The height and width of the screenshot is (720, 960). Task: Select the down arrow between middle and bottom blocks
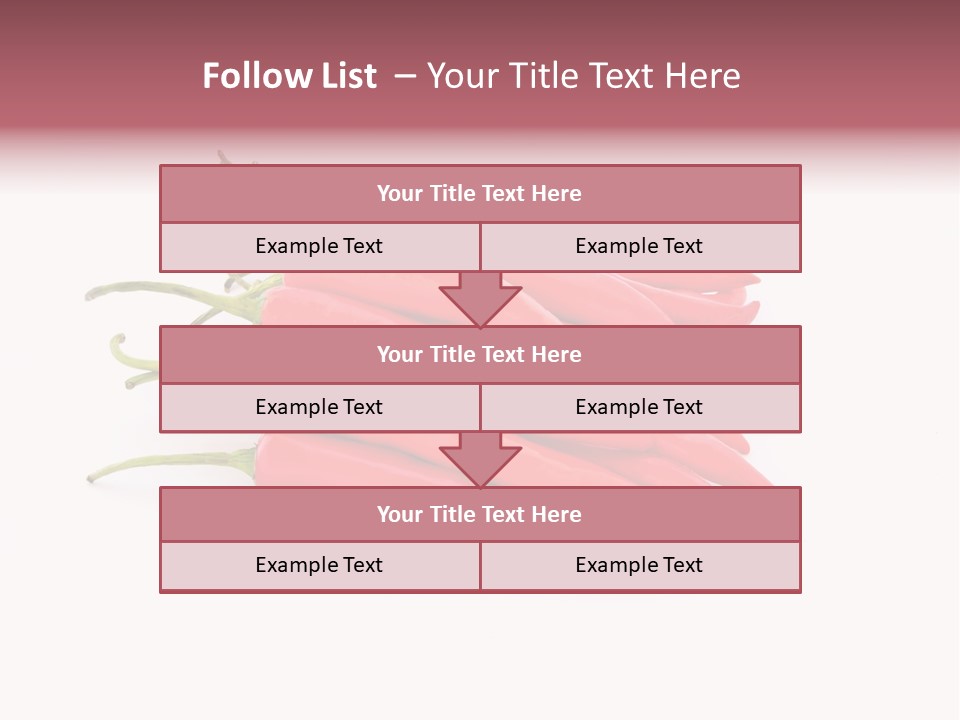pyautogui.click(x=480, y=459)
